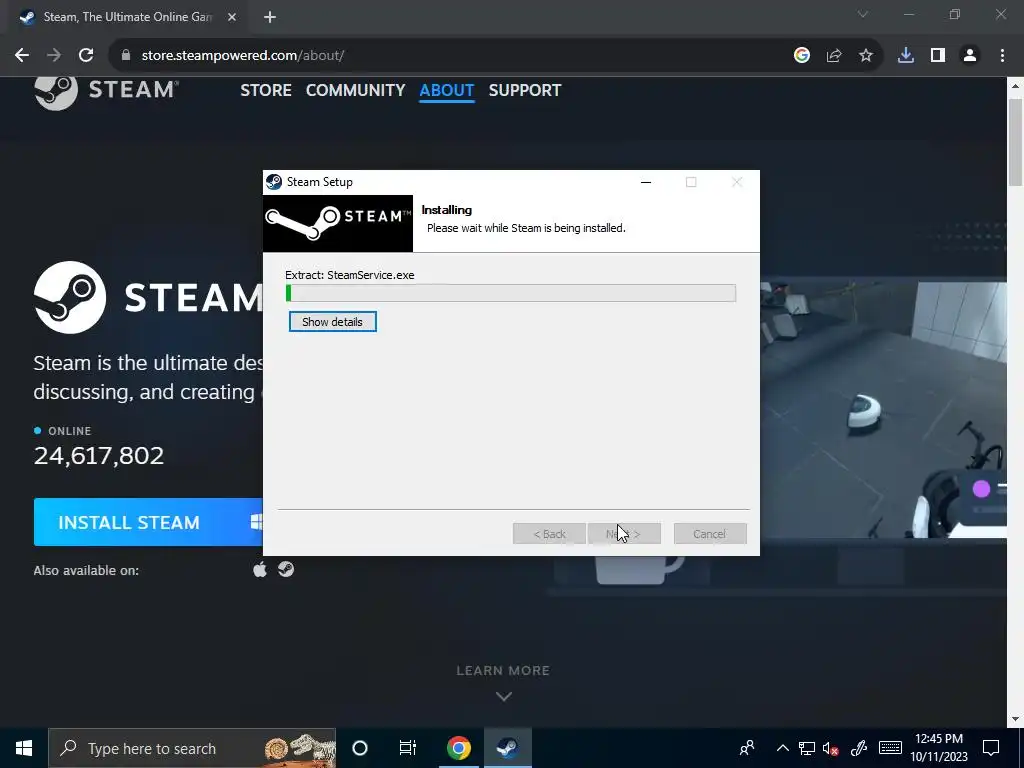
Task: Click the 'Extract: SteamService.exe' text
Action: (350, 275)
